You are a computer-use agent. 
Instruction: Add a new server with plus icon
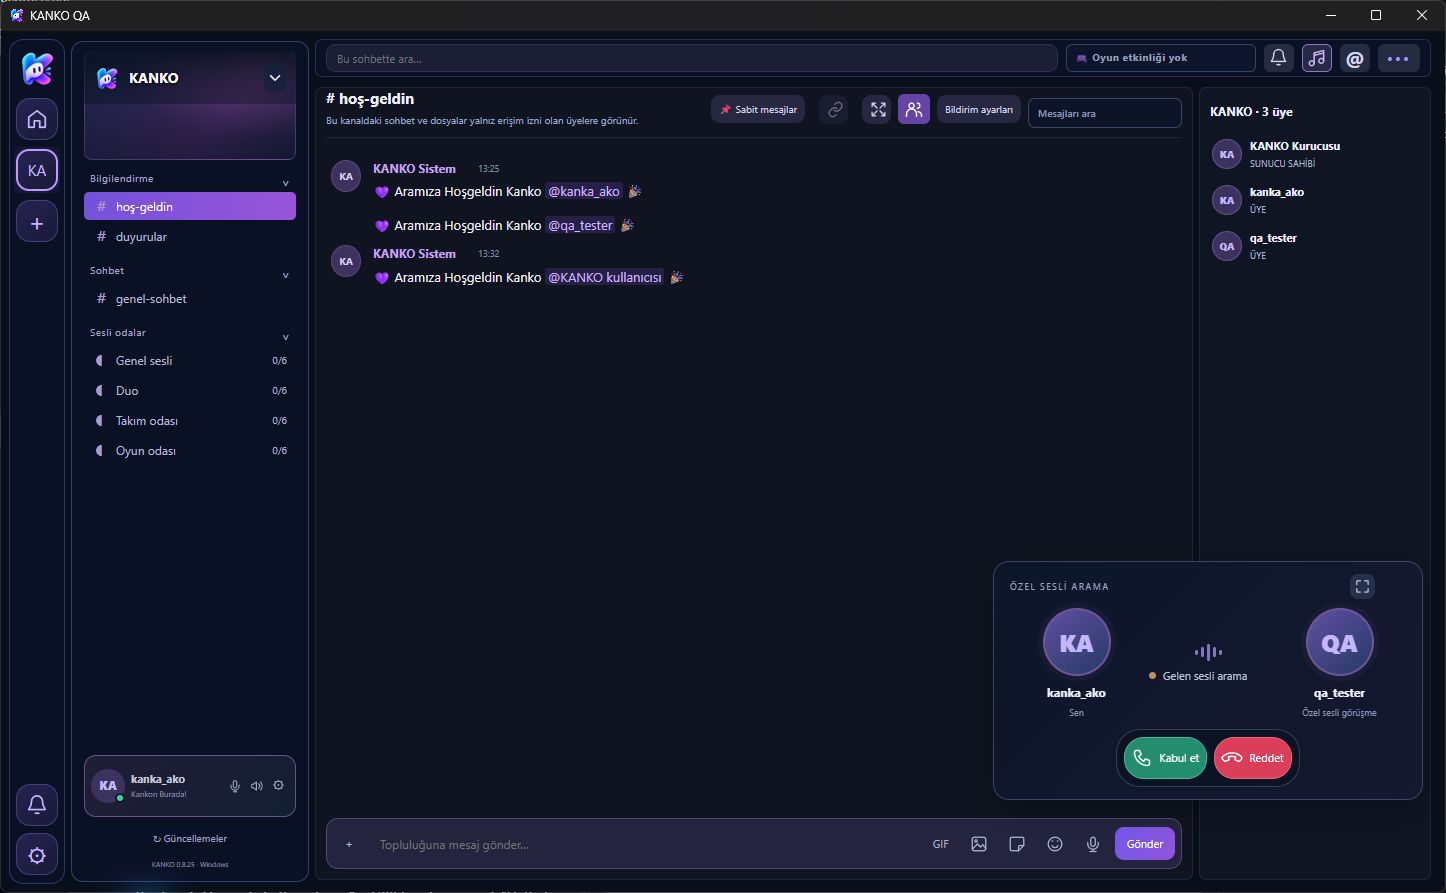pyautogui.click(x=37, y=223)
